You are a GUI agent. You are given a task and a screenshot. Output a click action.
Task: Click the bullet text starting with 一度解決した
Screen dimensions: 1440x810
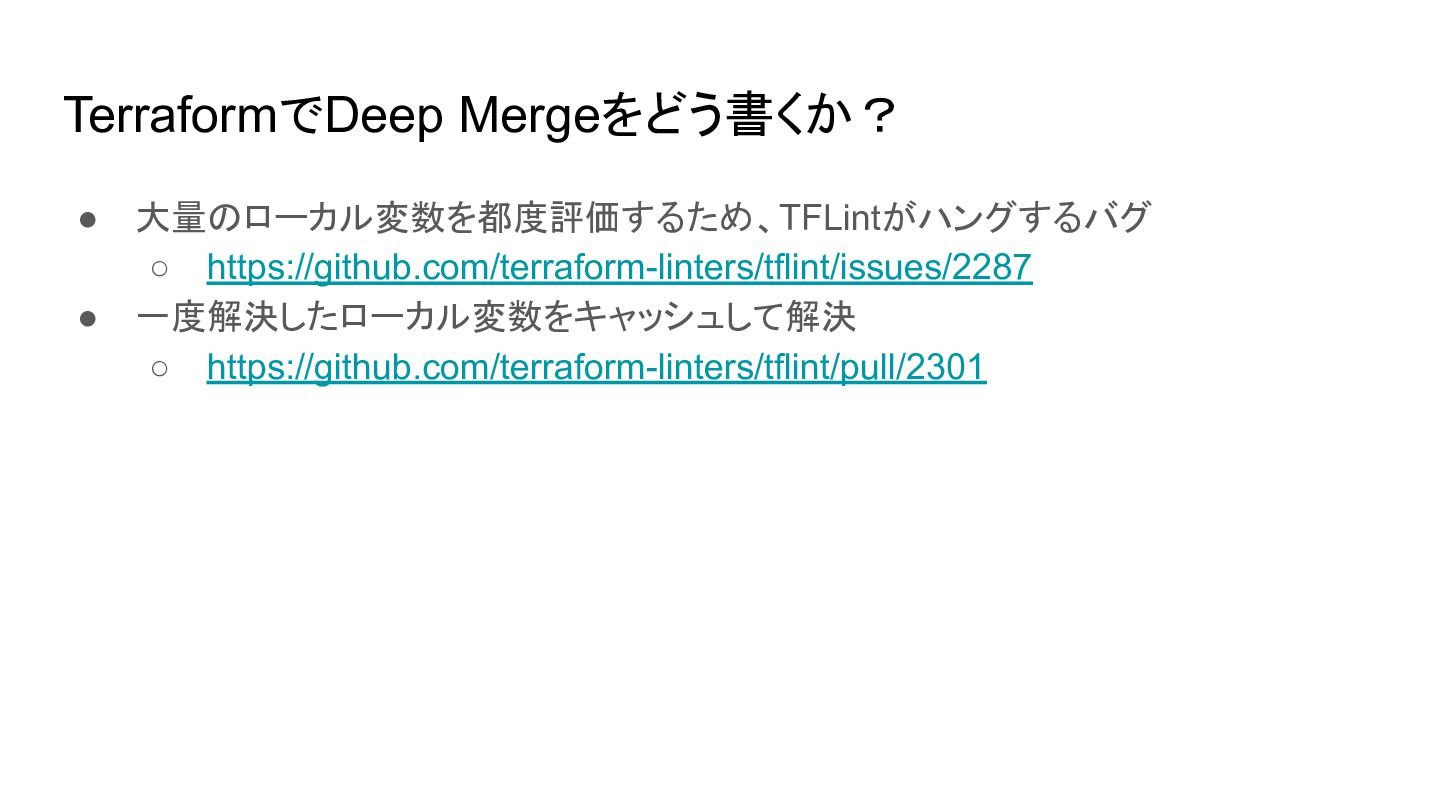(496, 317)
